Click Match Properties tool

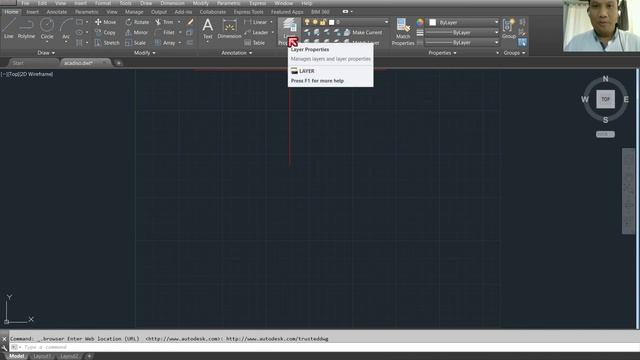tap(402, 31)
